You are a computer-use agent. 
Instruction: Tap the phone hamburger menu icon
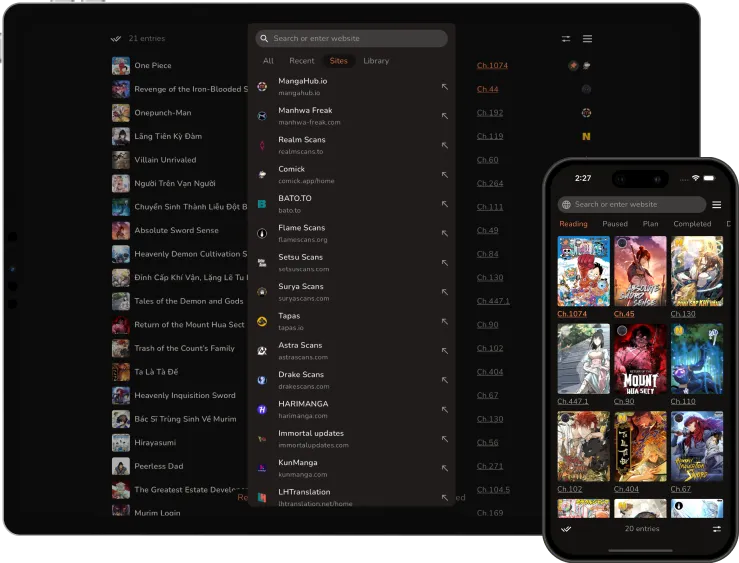click(x=716, y=204)
